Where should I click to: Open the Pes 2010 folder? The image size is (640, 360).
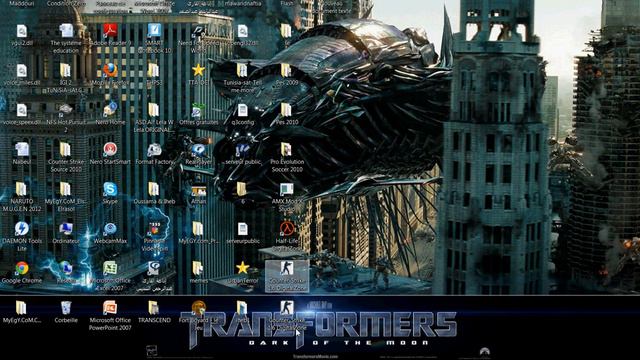pos(286,110)
